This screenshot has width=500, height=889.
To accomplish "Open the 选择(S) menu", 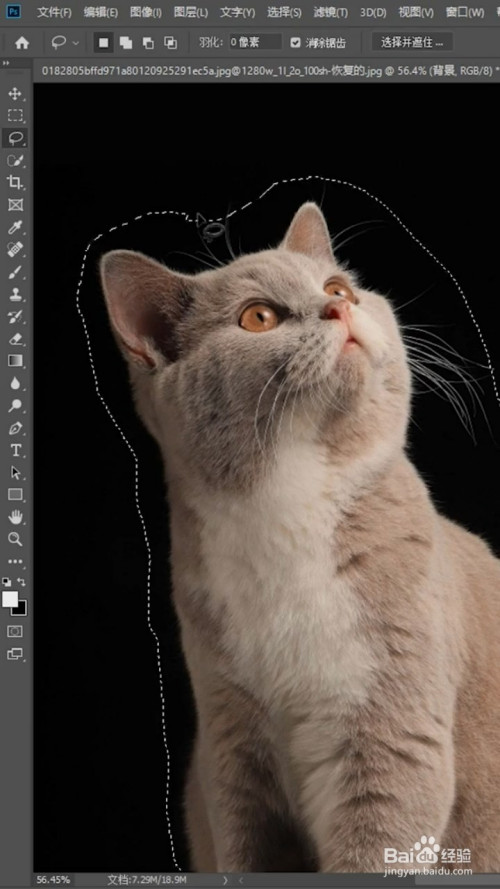I will (284, 12).
